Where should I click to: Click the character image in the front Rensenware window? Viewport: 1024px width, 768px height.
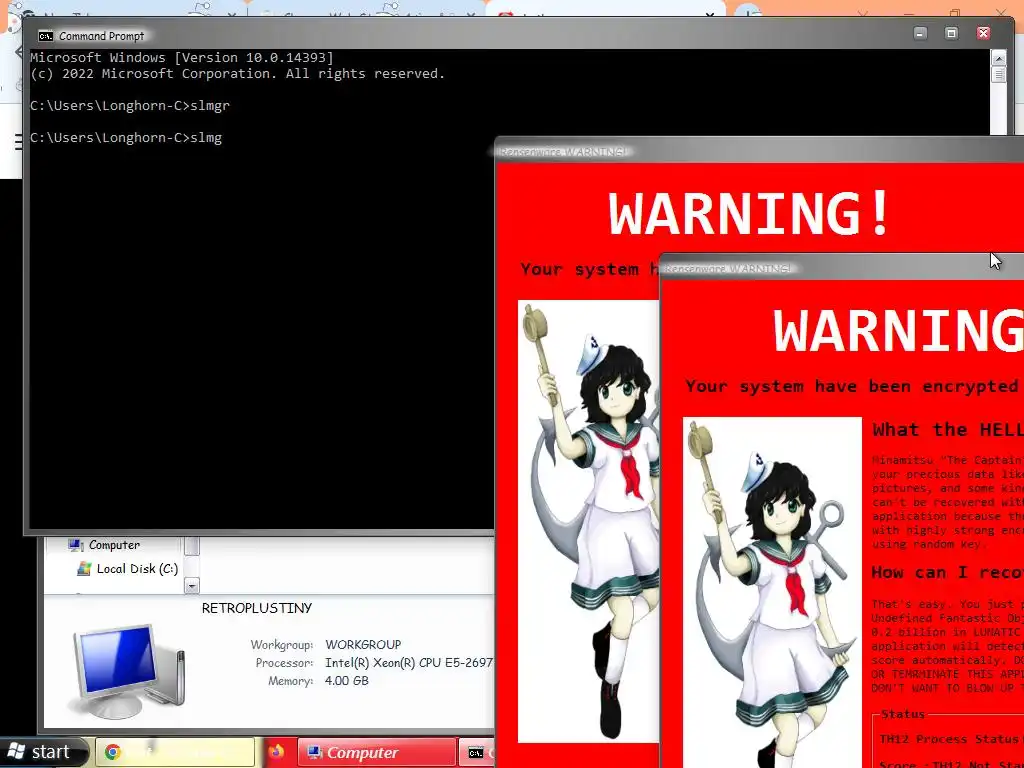tap(773, 592)
